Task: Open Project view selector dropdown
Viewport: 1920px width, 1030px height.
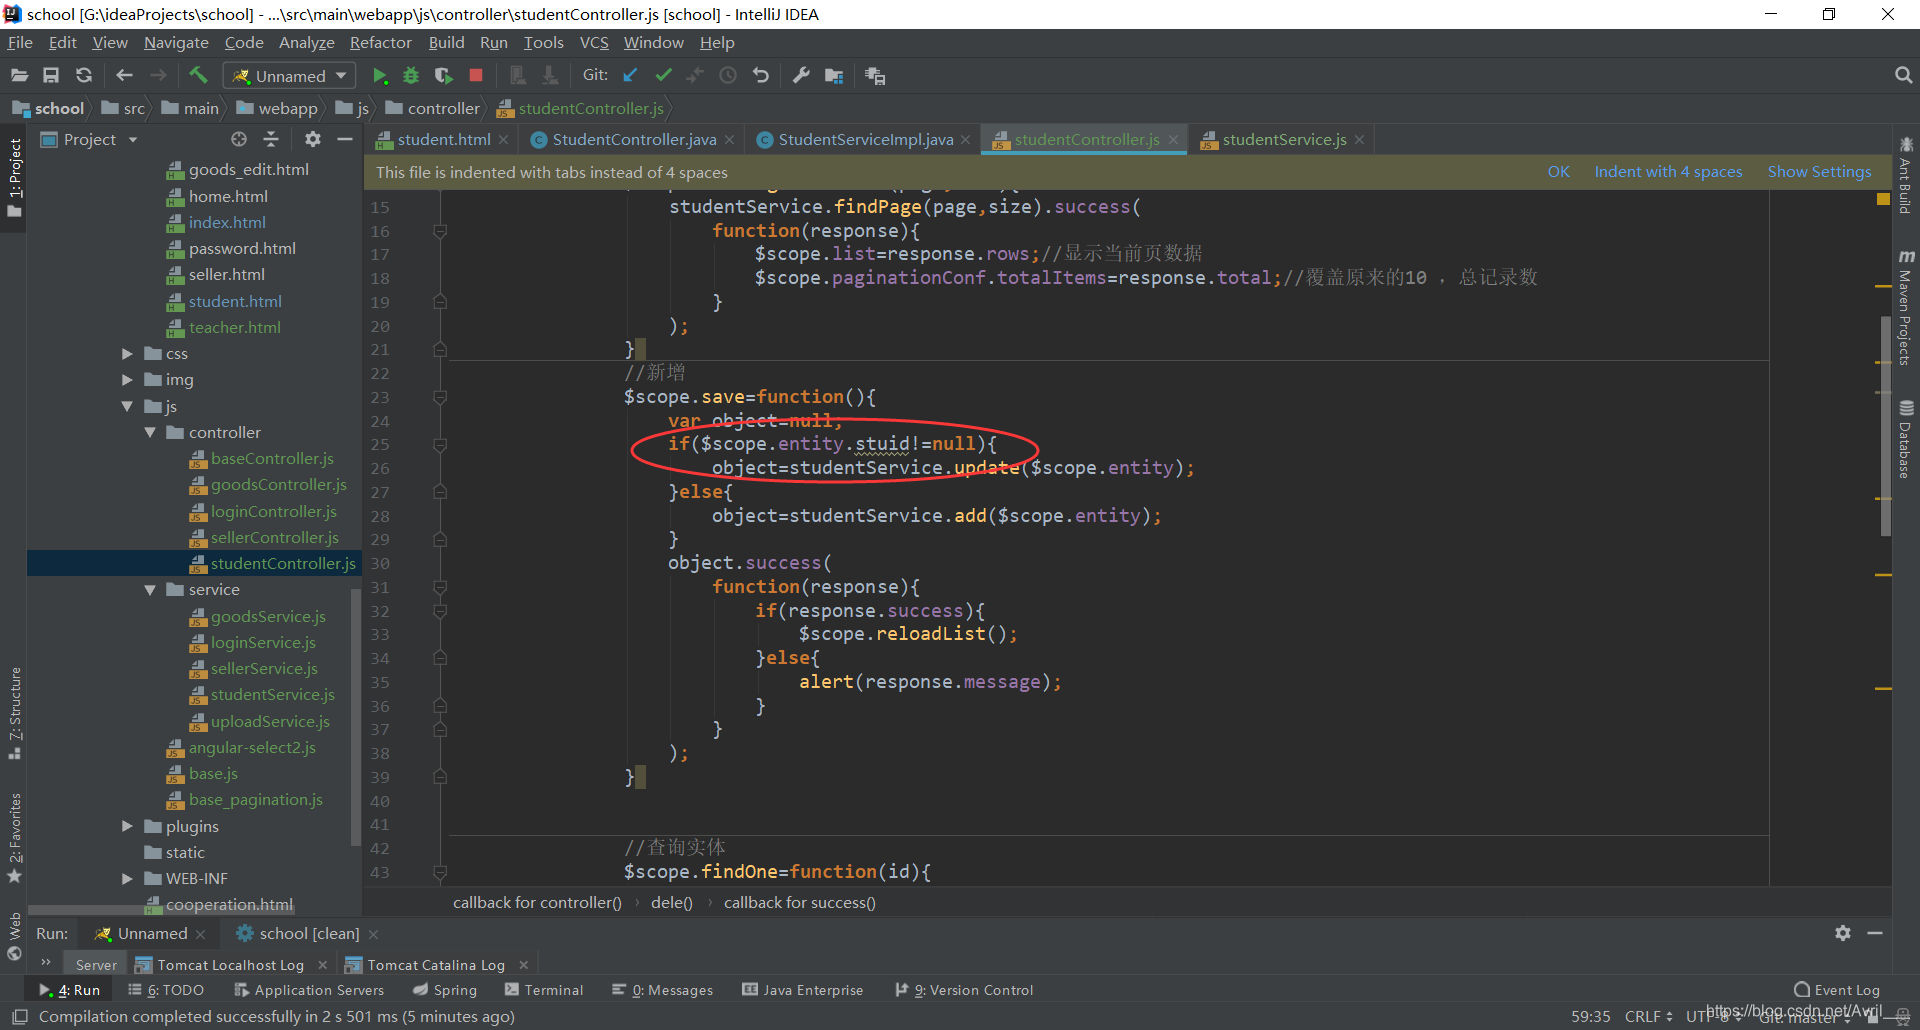Action: click(89, 140)
